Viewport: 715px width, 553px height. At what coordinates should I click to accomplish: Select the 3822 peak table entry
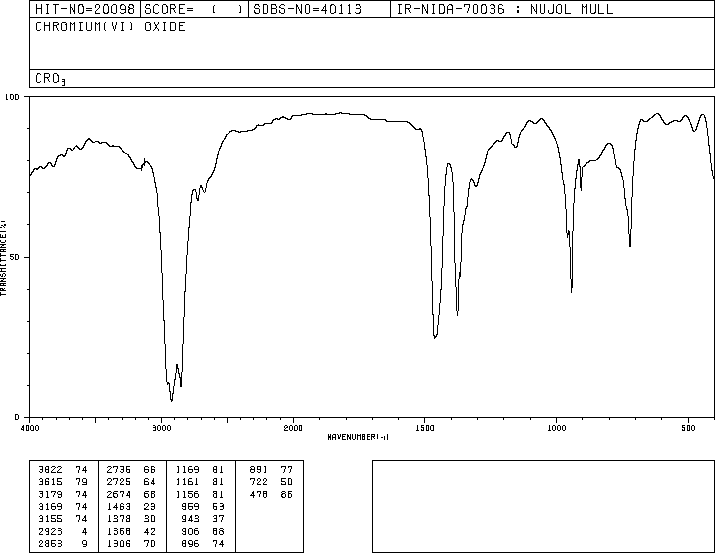click(x=50, y=470)
